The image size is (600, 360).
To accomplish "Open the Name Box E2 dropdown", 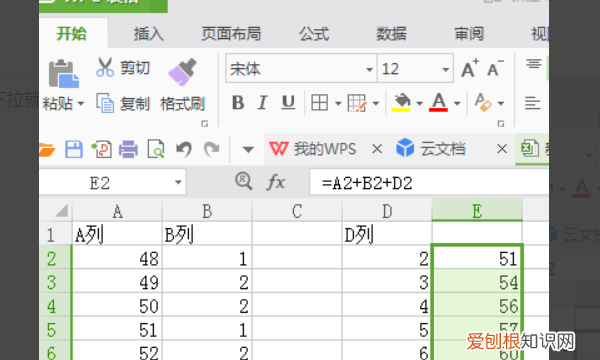I will [x=178, y=182].
